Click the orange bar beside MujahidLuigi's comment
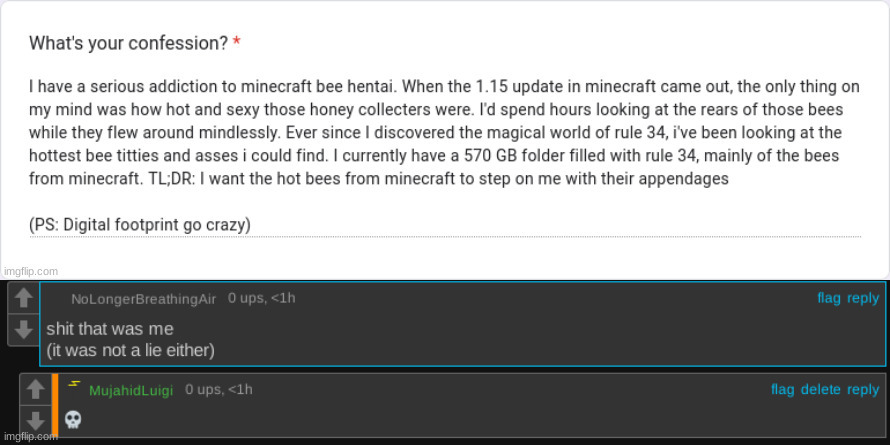The image size is (890, 445). pyautogui.click(x=55, y=405)
